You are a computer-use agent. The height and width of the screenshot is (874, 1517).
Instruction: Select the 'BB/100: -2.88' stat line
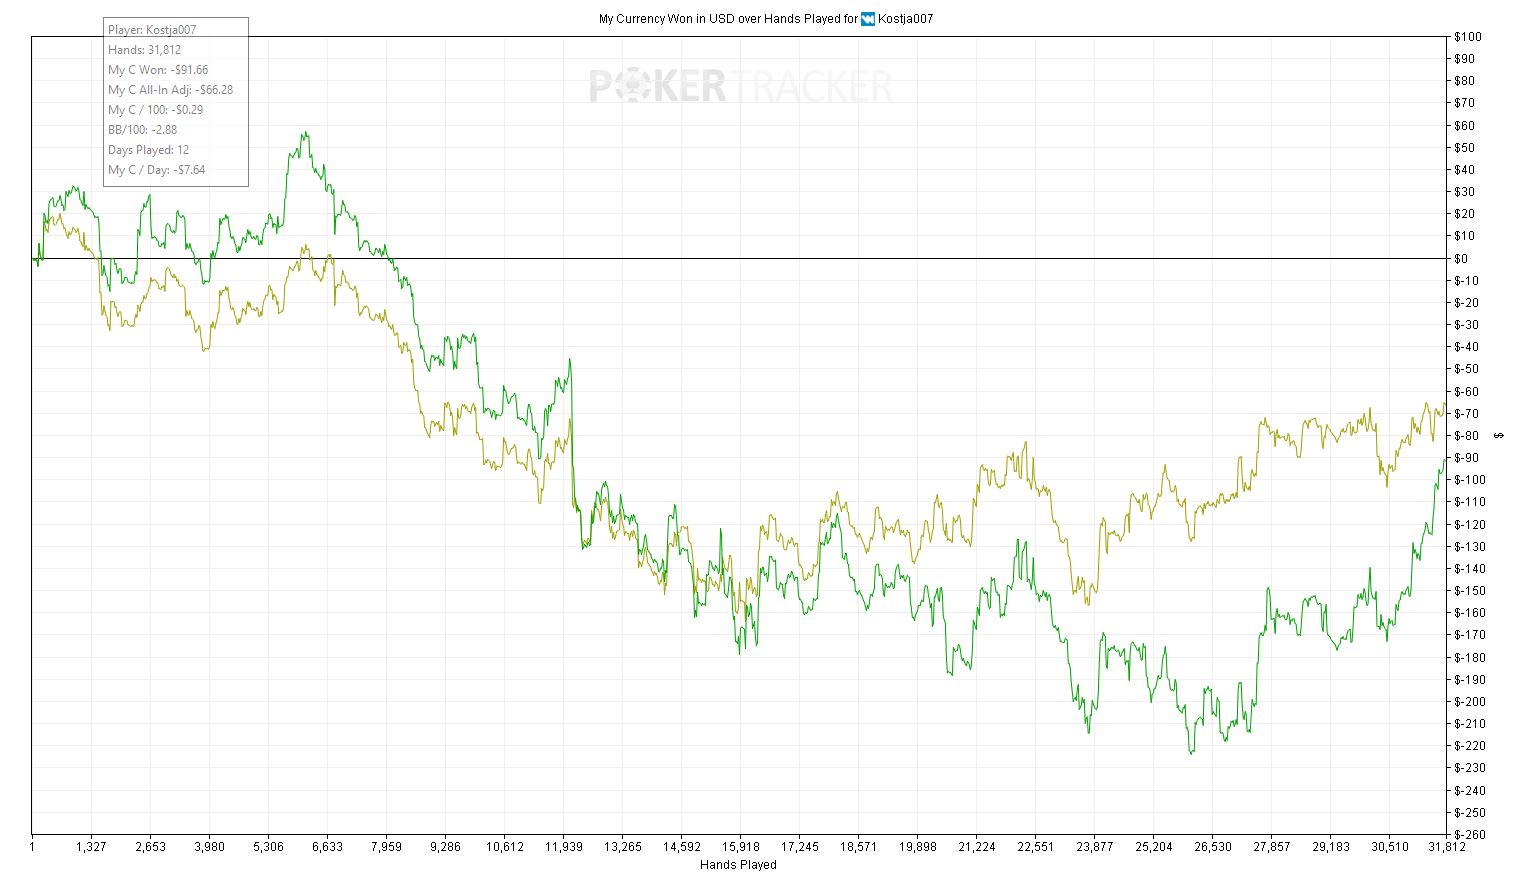pos(143,130)
